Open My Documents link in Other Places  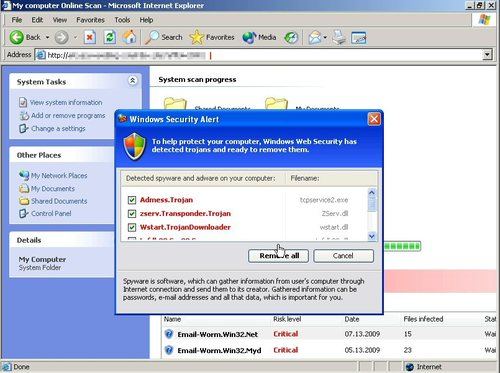[53, 189]
